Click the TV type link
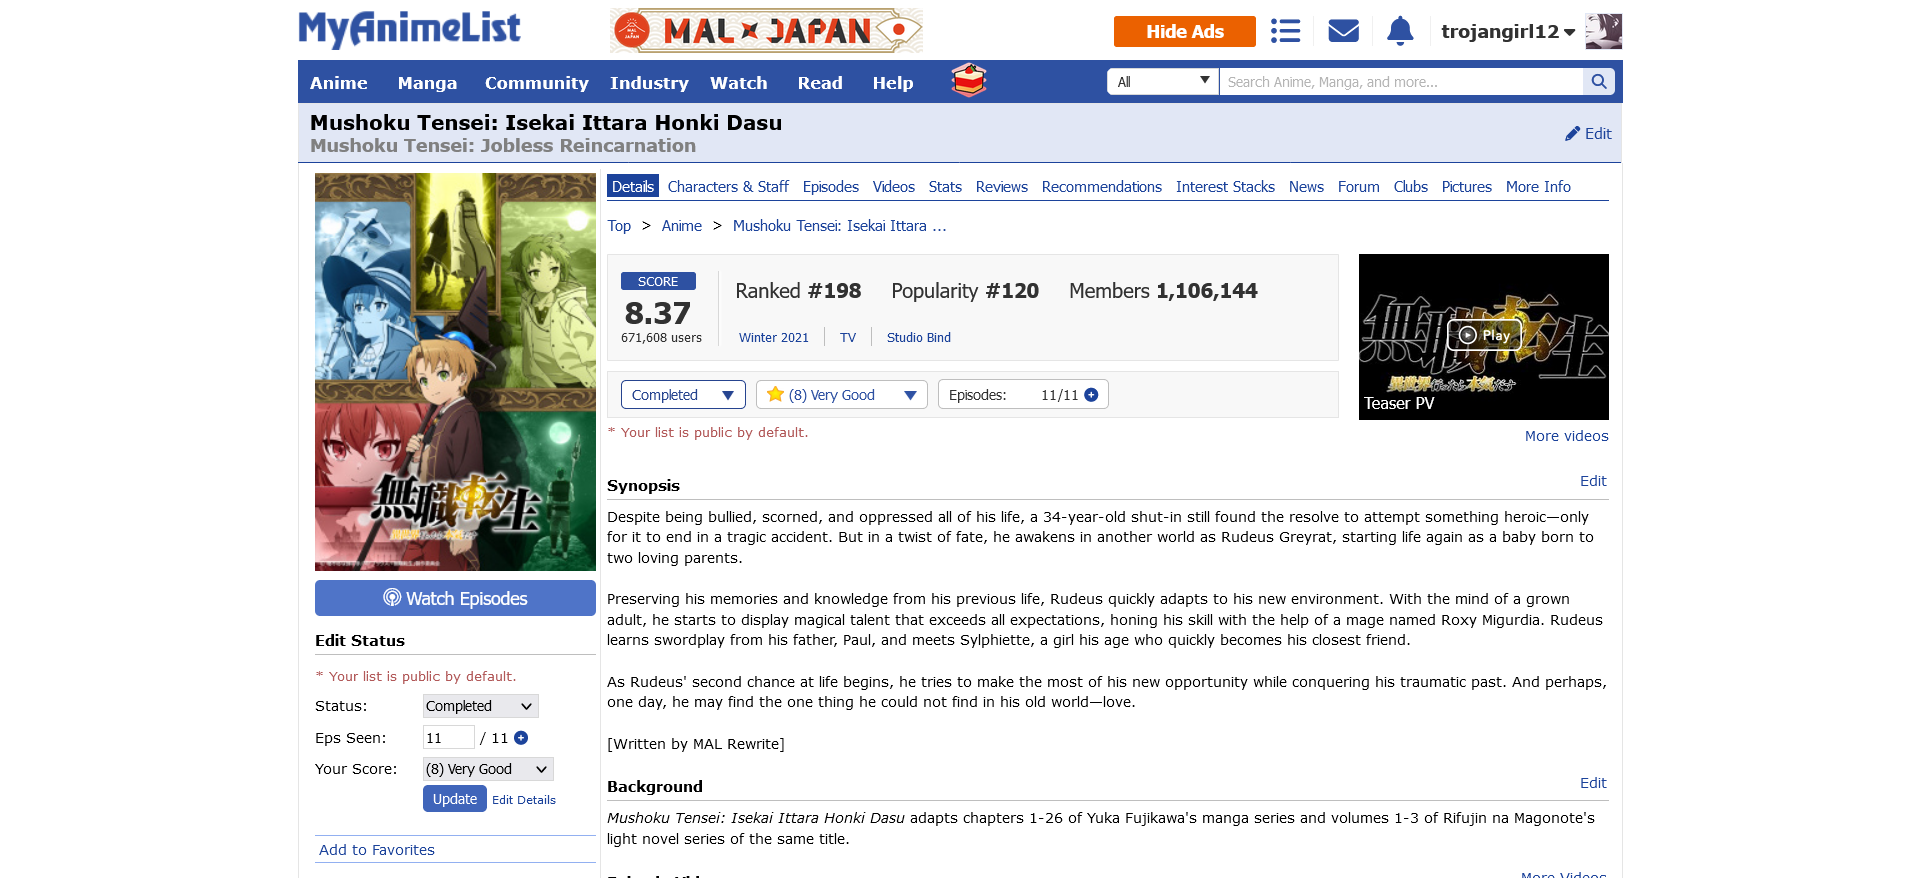The width and height of the screenshot is (1920, 878). click(x=848, y=338)
